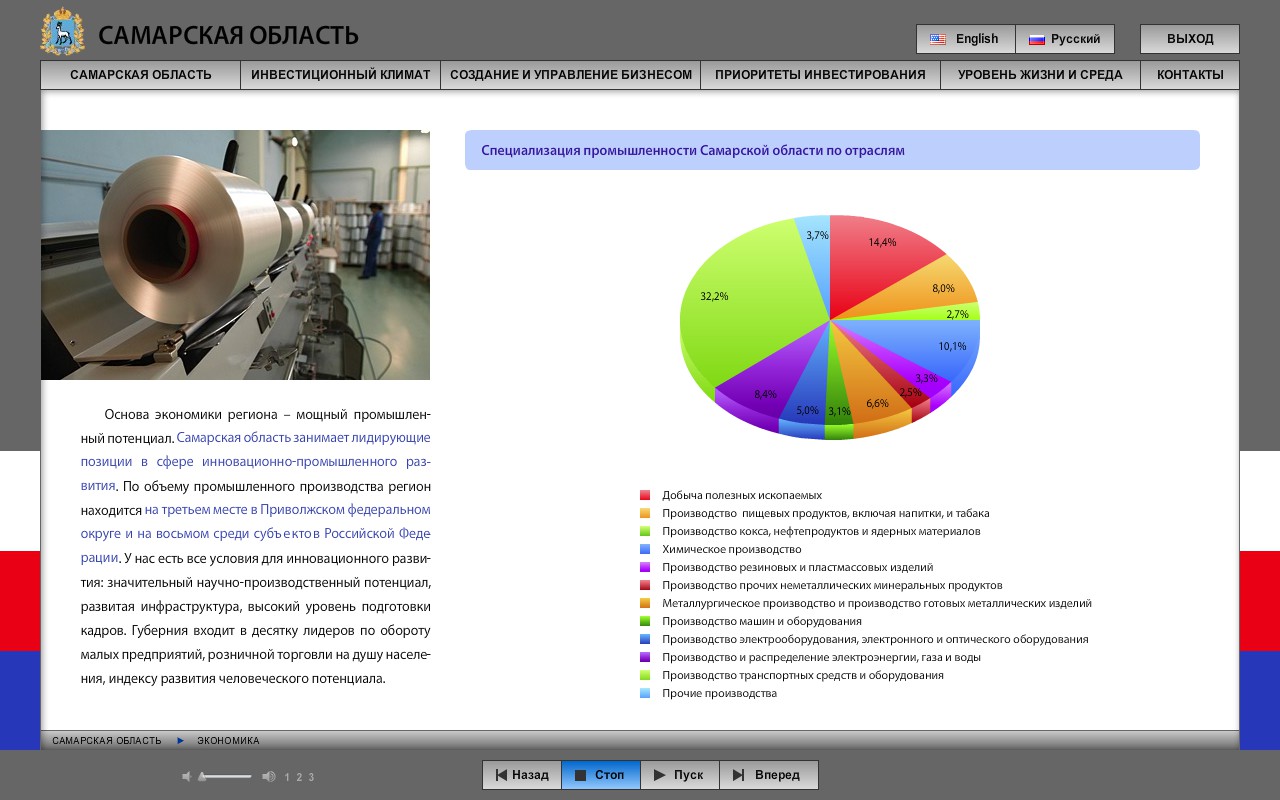Go to page 1 of the slides
This screenshot has height=800, width=1280.
click(288, 777)
